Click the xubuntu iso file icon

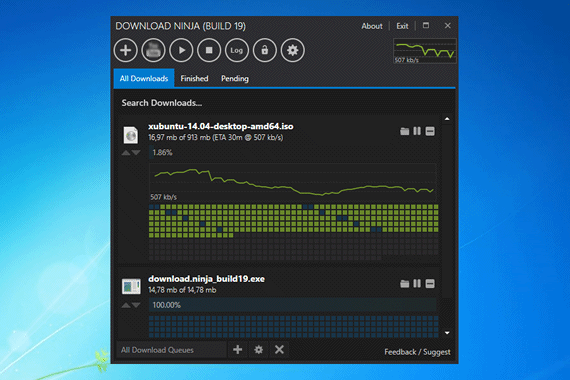coord(131,135)
